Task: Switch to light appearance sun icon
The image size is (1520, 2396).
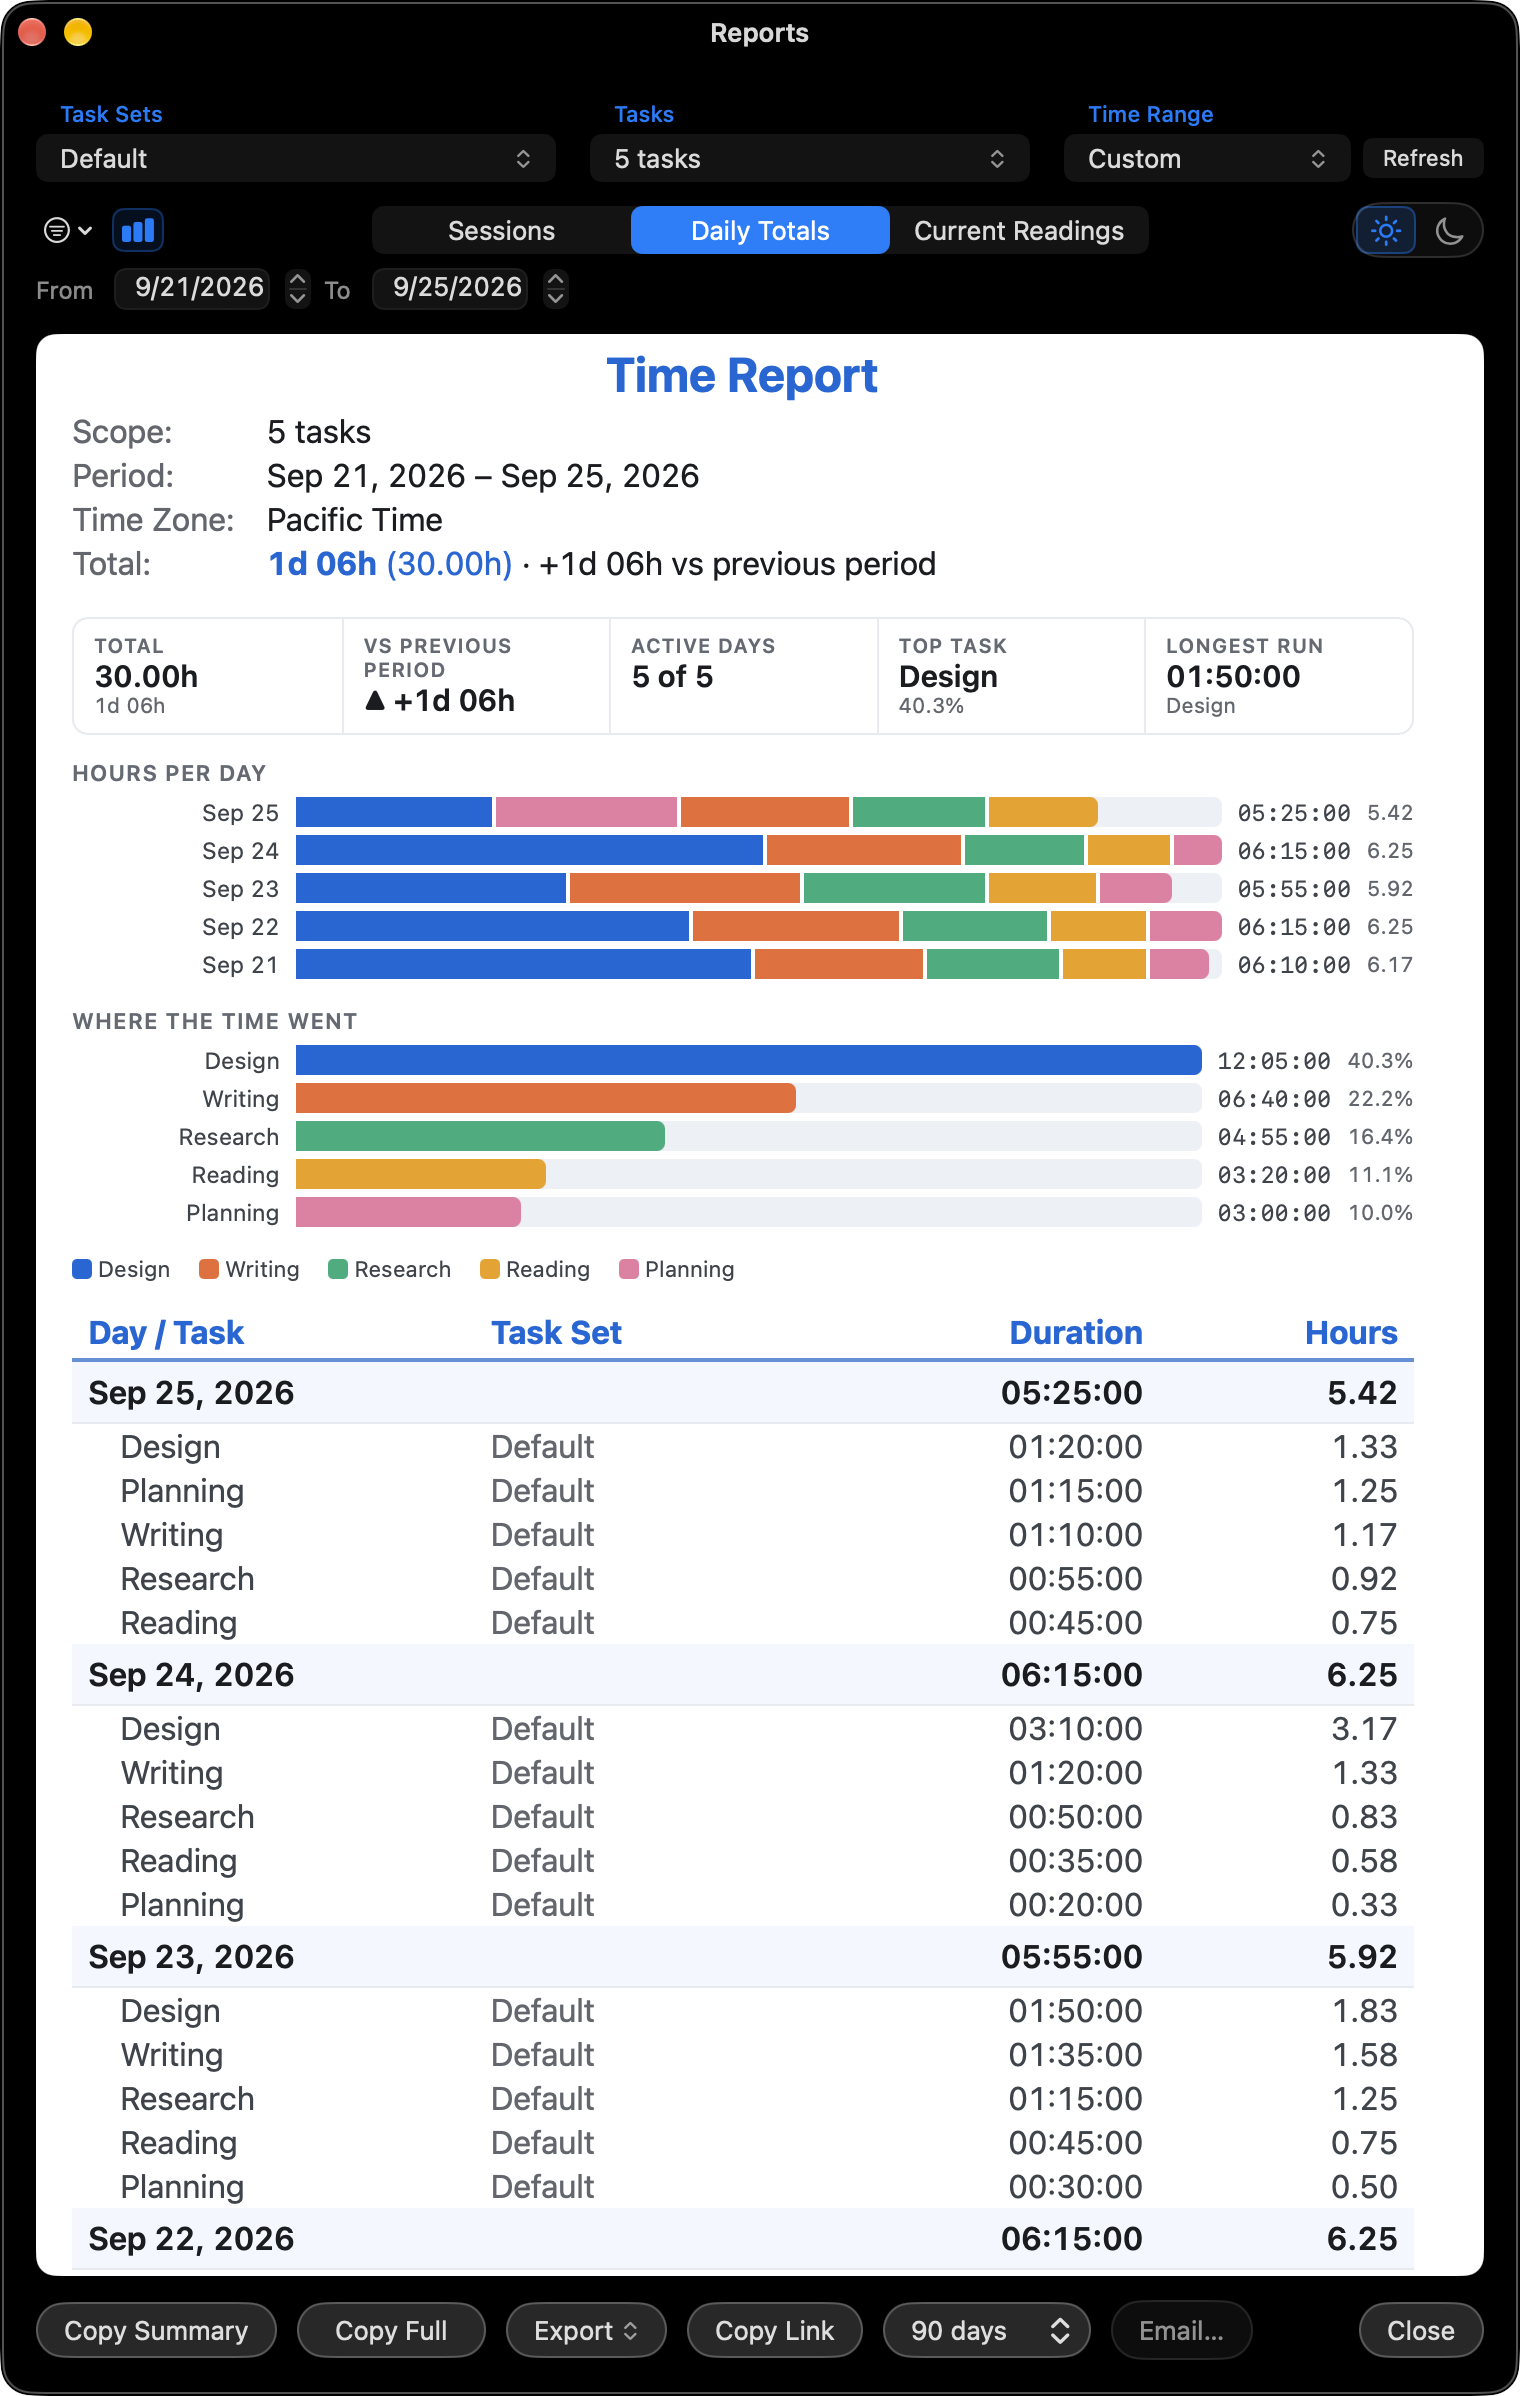Action: 1386,231
